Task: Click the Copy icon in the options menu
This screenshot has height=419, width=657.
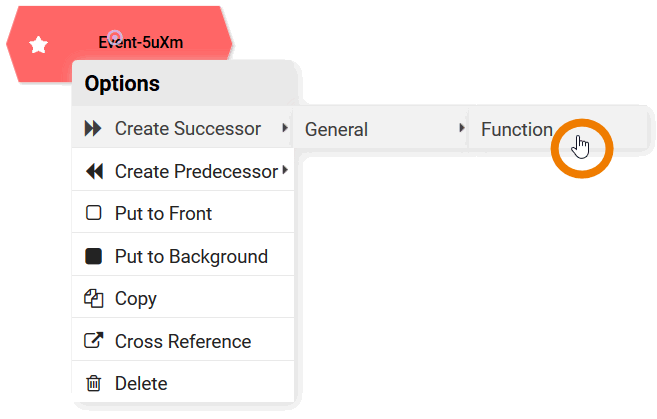Action: [94, 298]
